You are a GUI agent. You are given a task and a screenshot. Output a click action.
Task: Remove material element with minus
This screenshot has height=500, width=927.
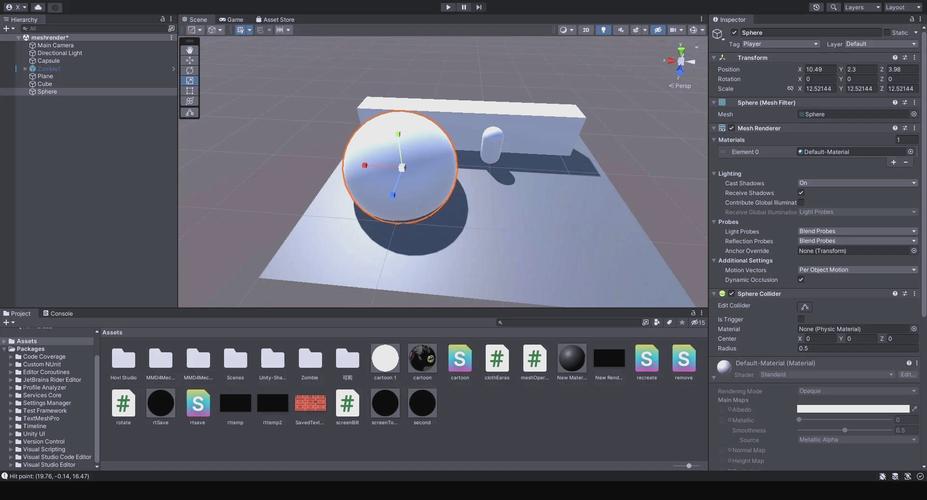pos(906,163)
